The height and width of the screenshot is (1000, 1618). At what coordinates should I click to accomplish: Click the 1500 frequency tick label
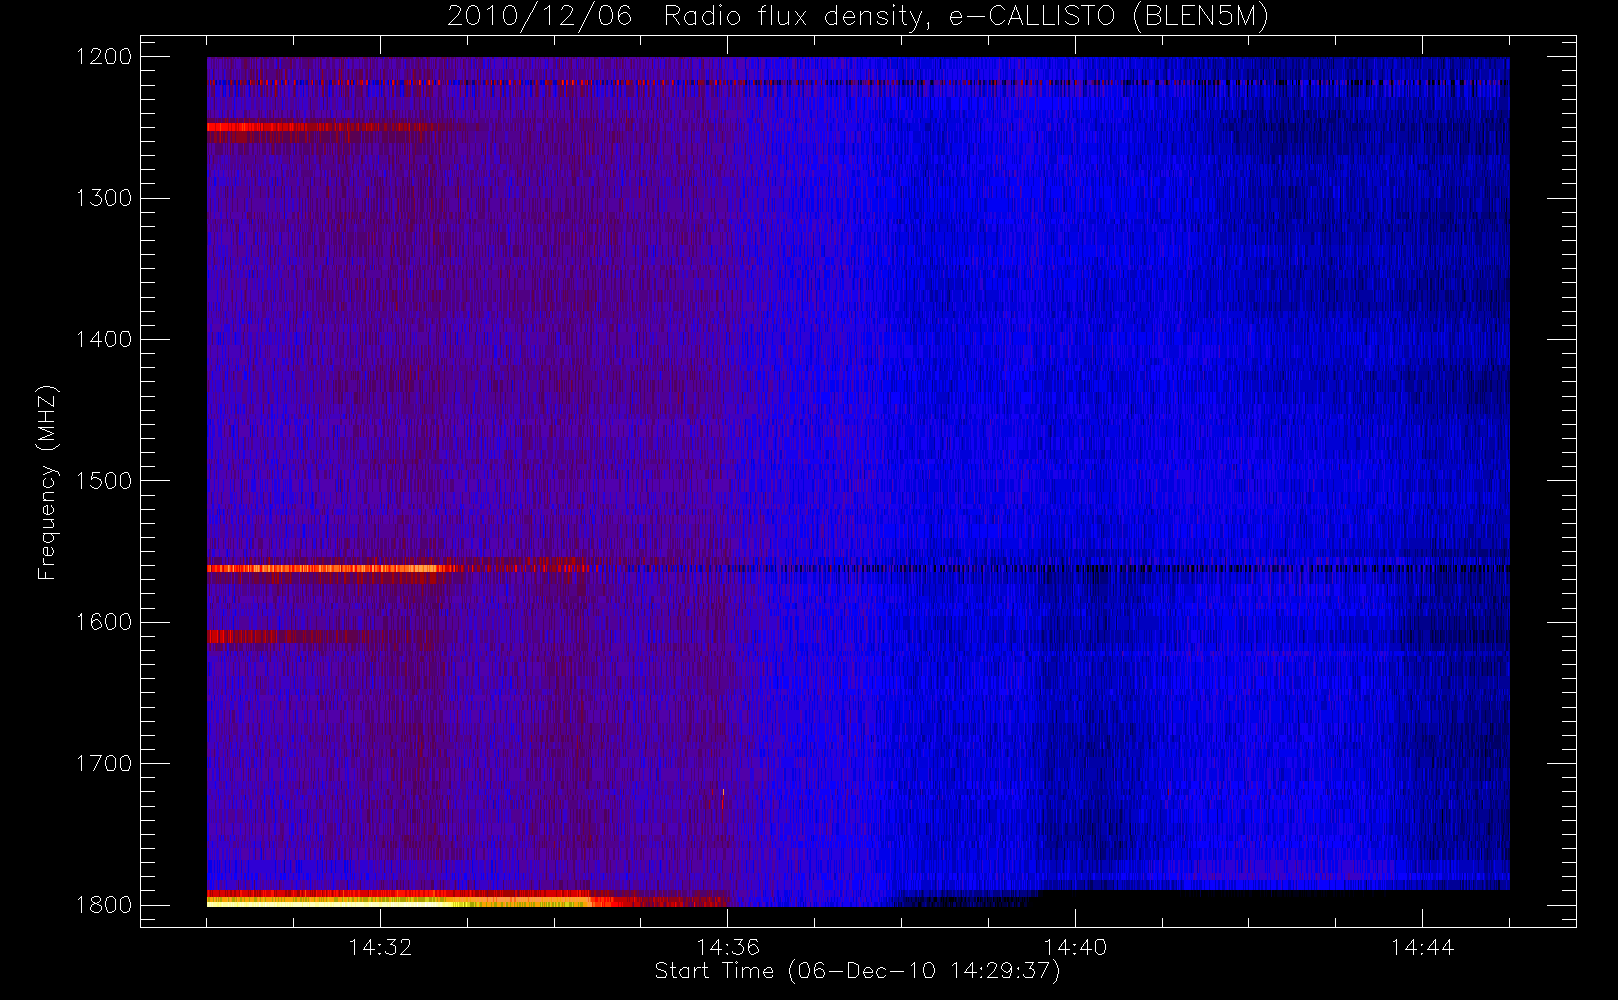[x=104, y=481]
